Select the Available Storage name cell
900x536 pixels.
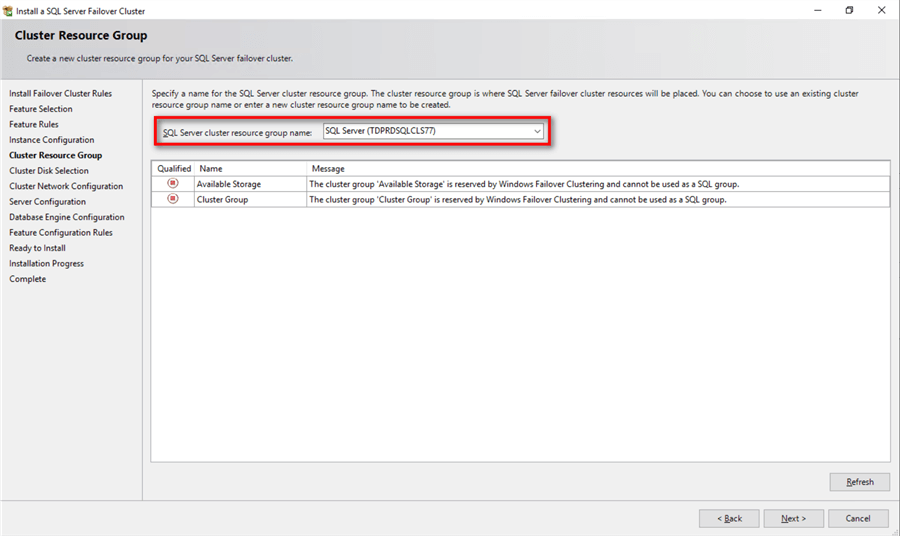250,184
